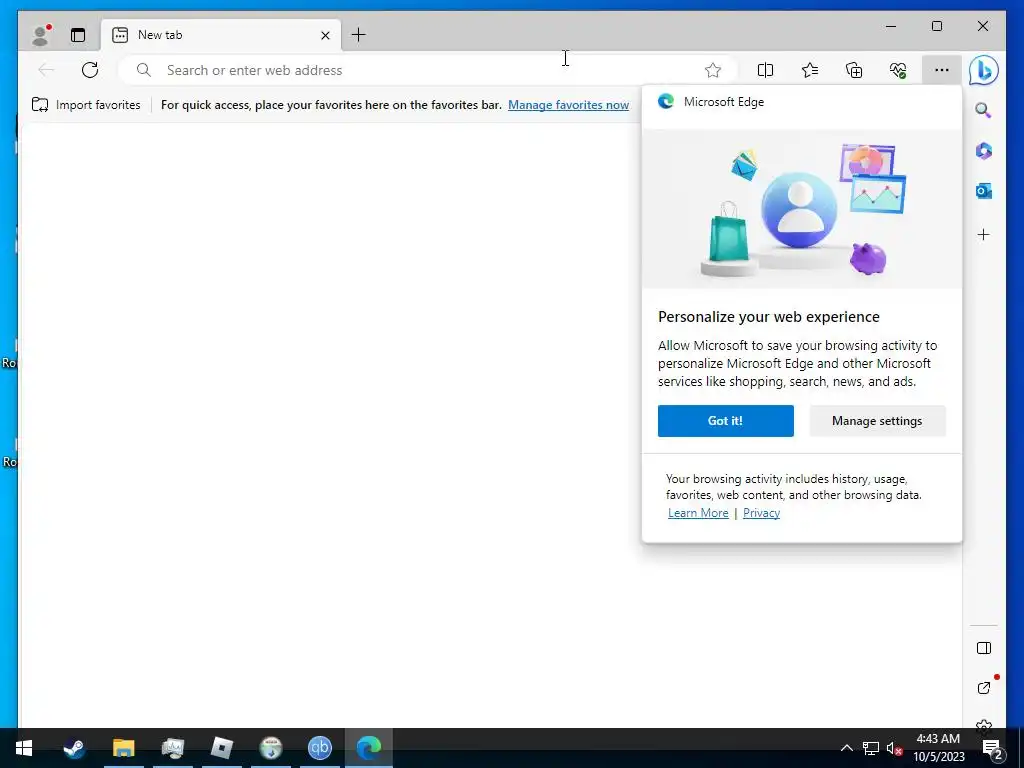Click the Microsoft Edge popup title
This screenshot has height=768, width=1024.
click(724, 102)
